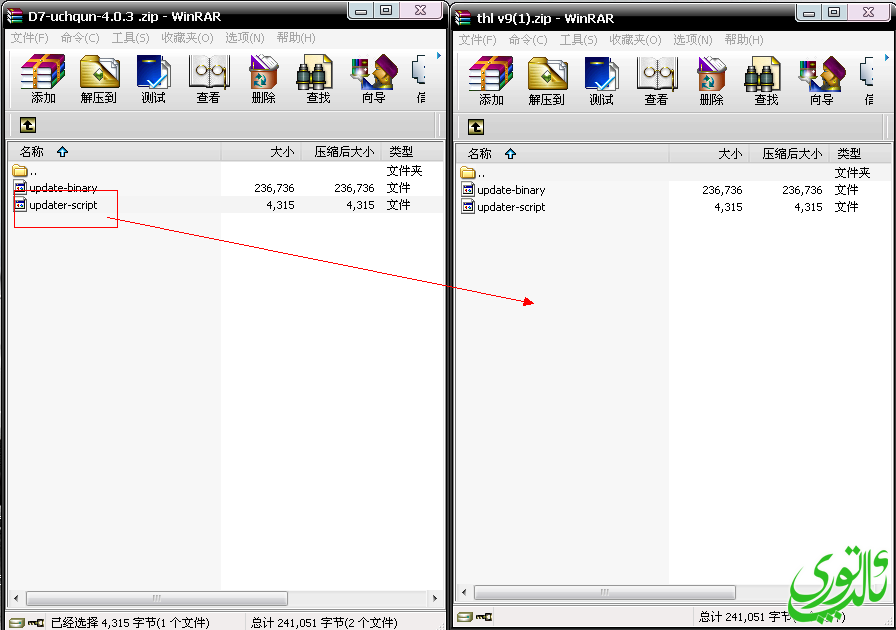
Task: Click left scroll arrow in thl v9(1) window
Action: [x=464, y=592]
